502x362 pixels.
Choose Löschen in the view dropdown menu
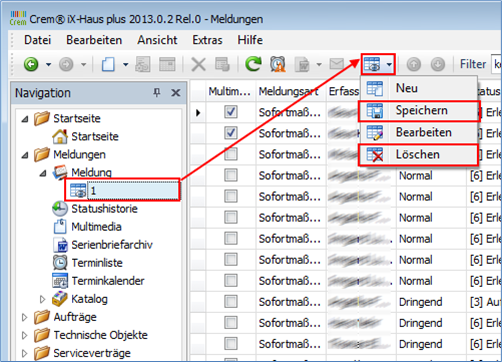coord(418,155)
